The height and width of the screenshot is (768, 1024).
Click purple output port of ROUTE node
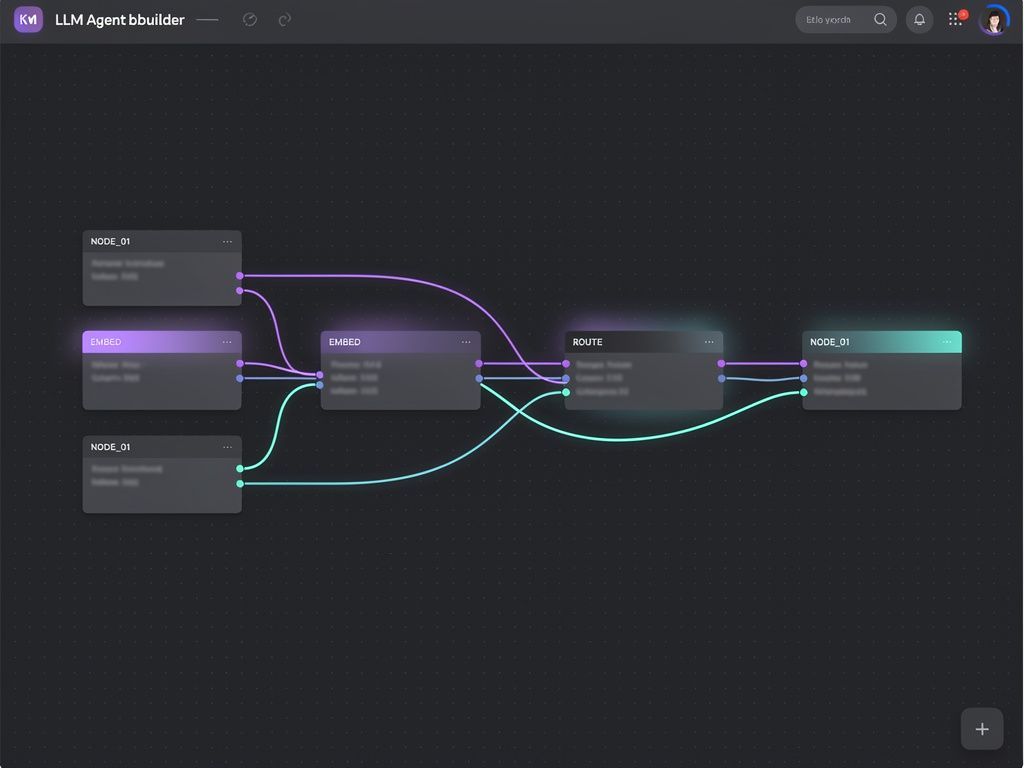(721, 364)
